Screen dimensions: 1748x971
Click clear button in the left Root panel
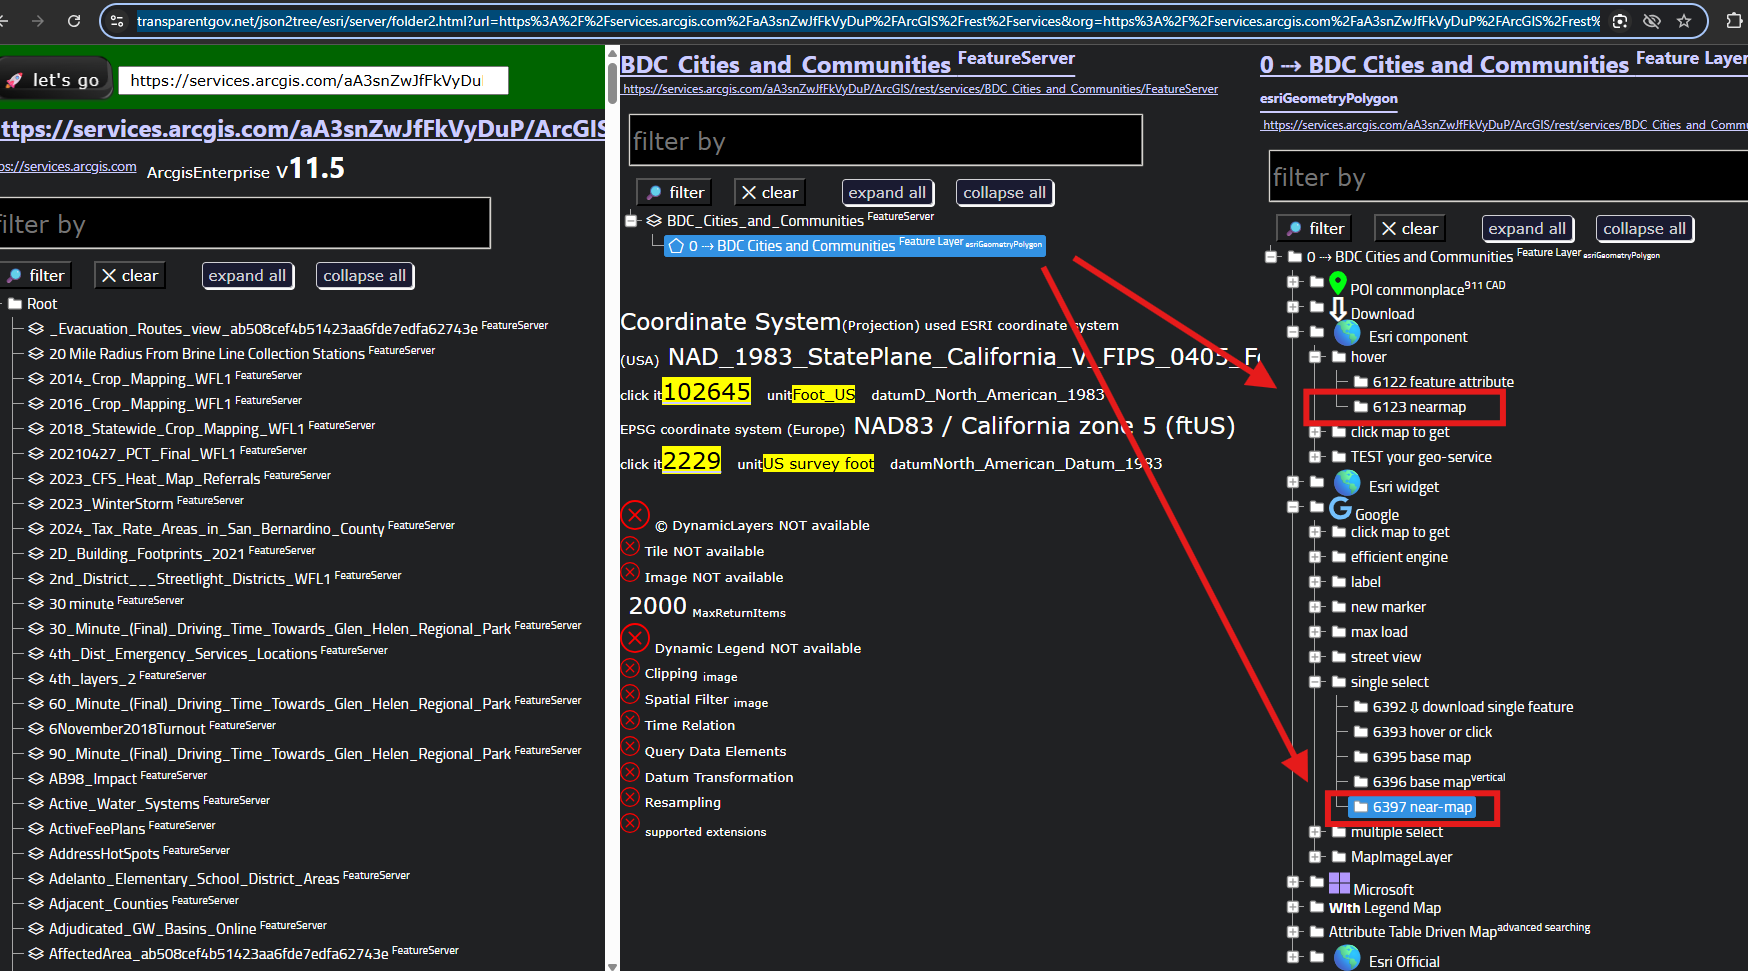tap(130, 275)
